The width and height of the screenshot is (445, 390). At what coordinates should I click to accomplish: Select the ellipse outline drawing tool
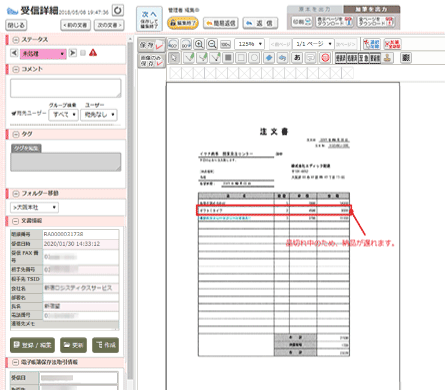pos(254,58)
